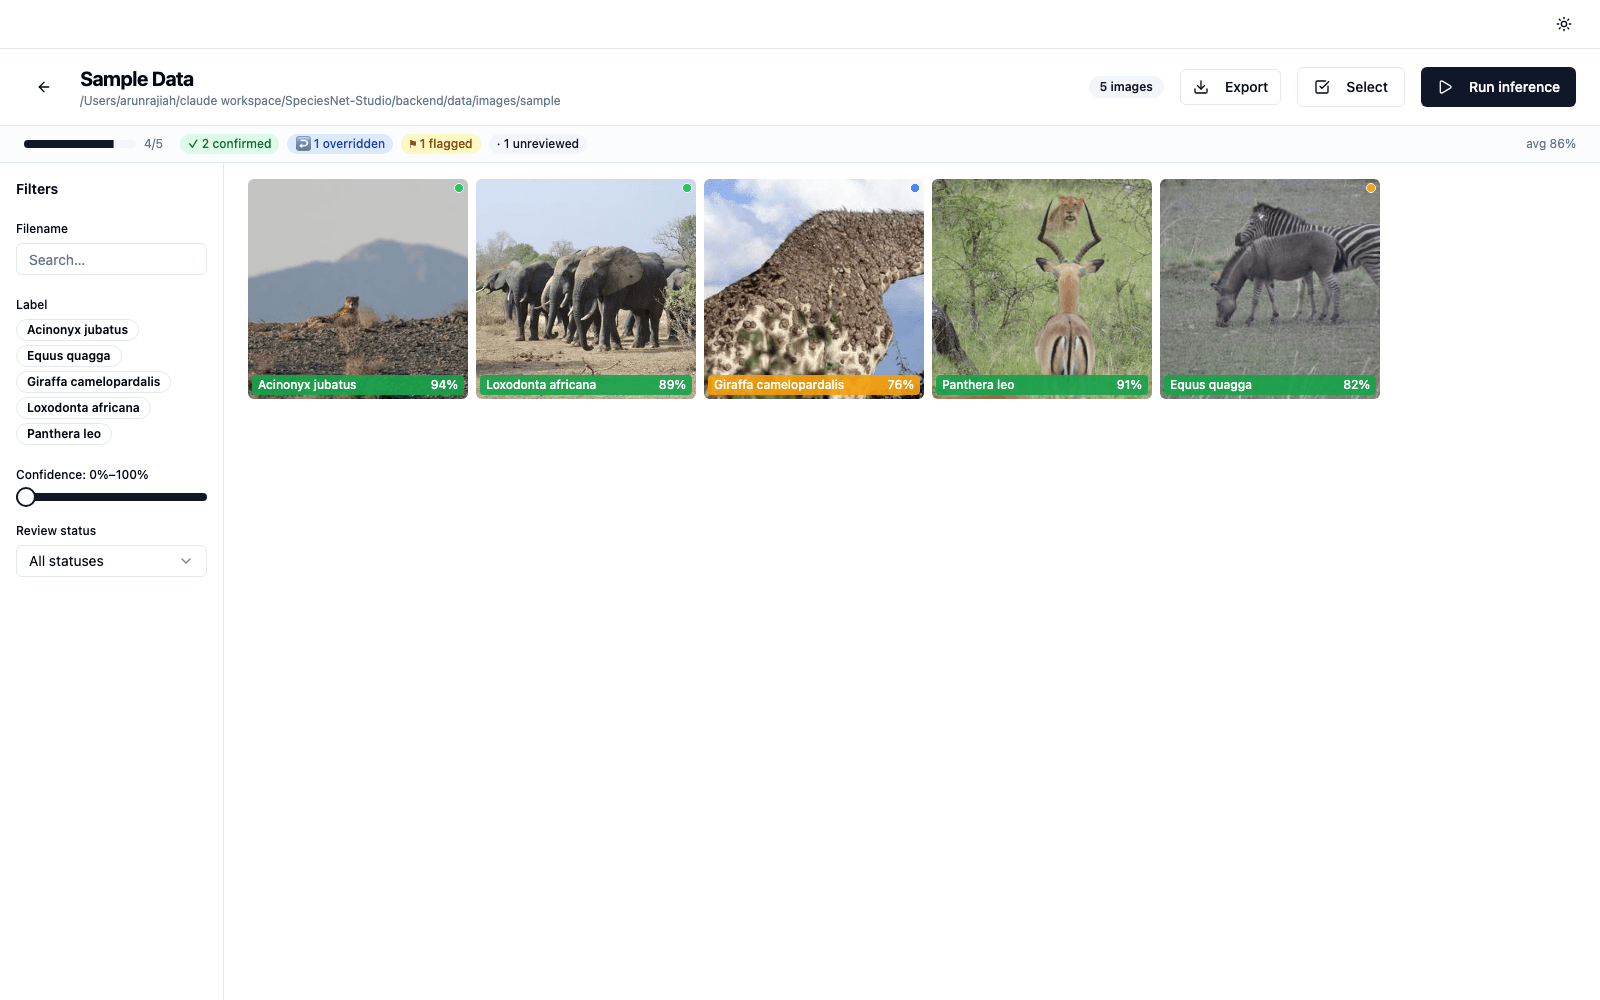Toggle the Equus quagga label filter
This screenshot has height=1000, width=1600.
tap(69, 356)
